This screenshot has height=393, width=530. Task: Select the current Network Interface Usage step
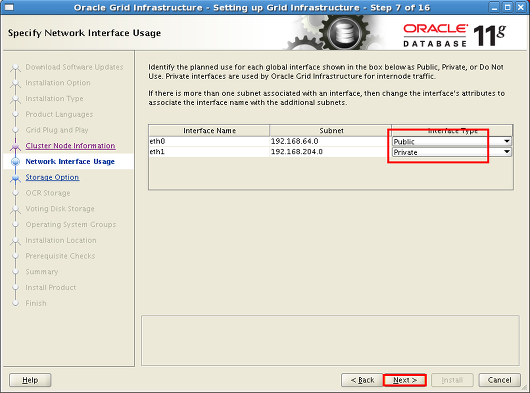tap(70, 162)
